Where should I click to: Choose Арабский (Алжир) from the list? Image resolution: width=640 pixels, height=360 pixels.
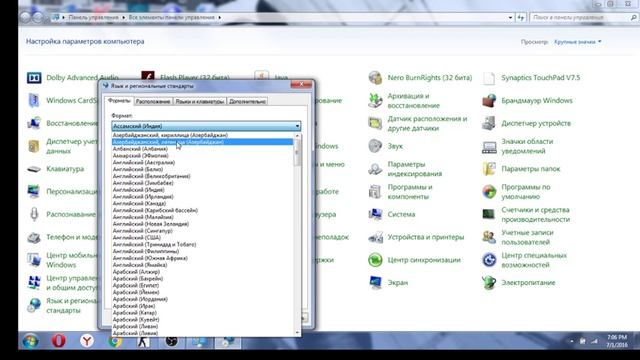tap(202, 272)
